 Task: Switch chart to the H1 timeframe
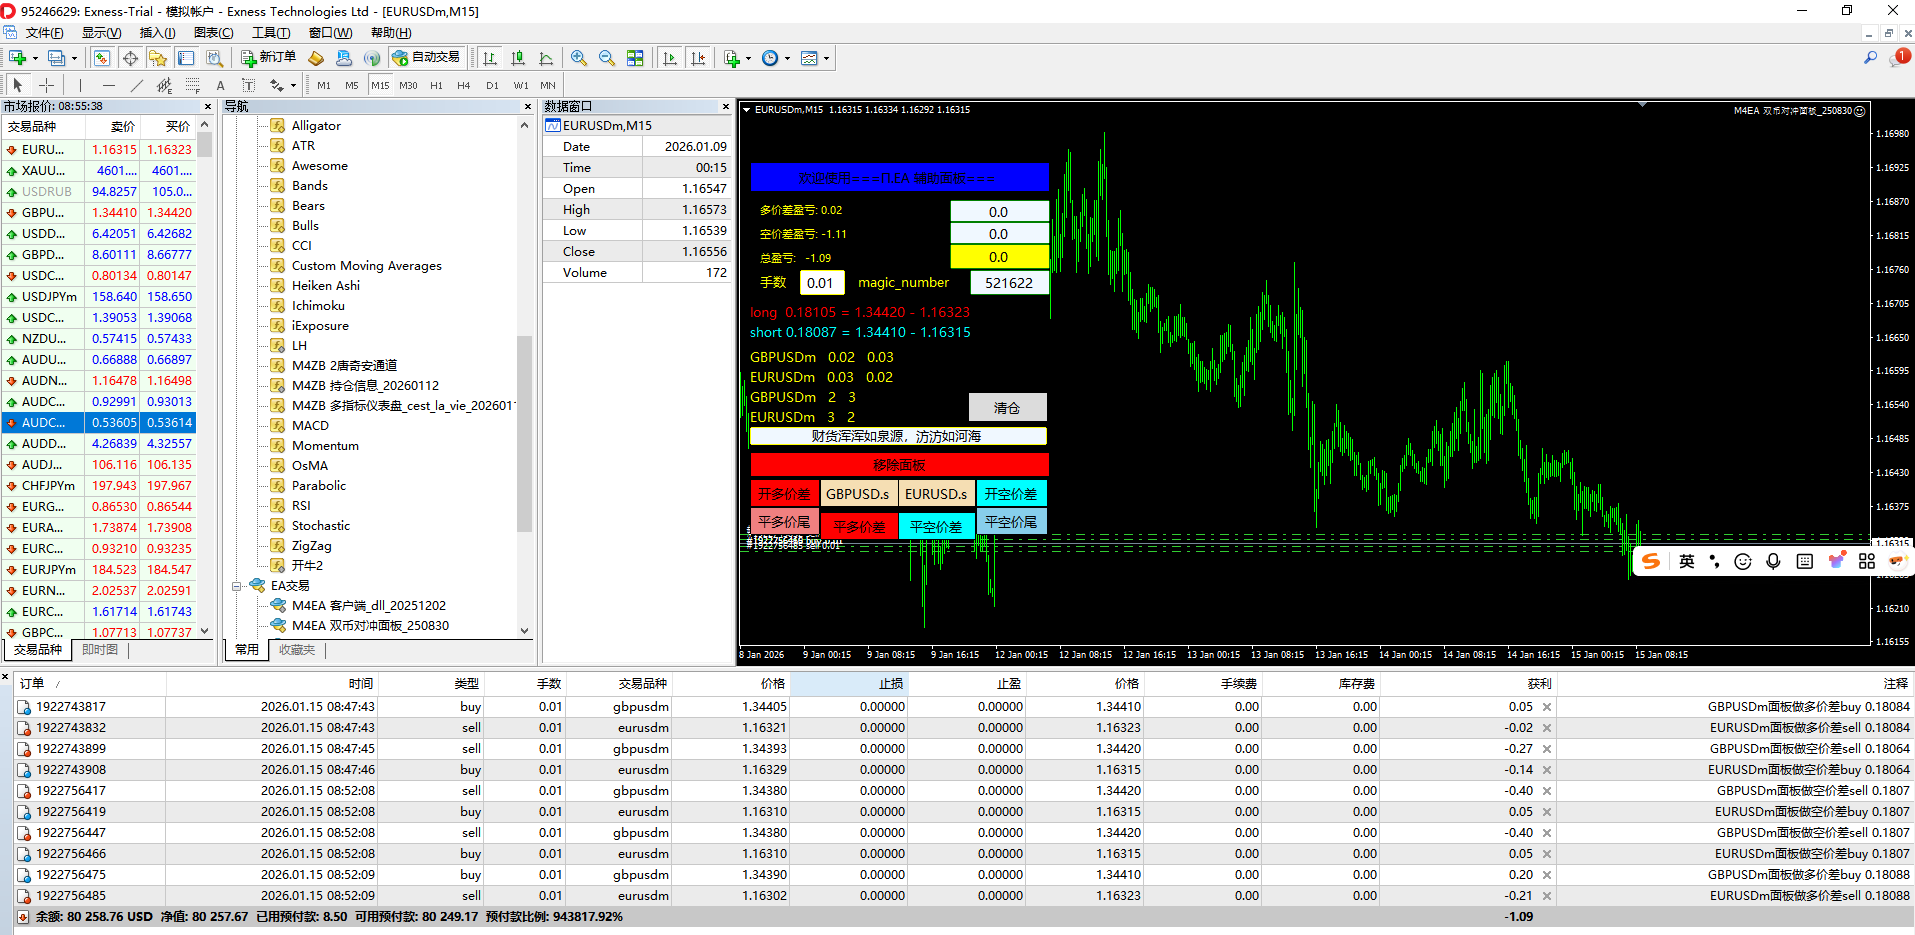pos(436,86)
